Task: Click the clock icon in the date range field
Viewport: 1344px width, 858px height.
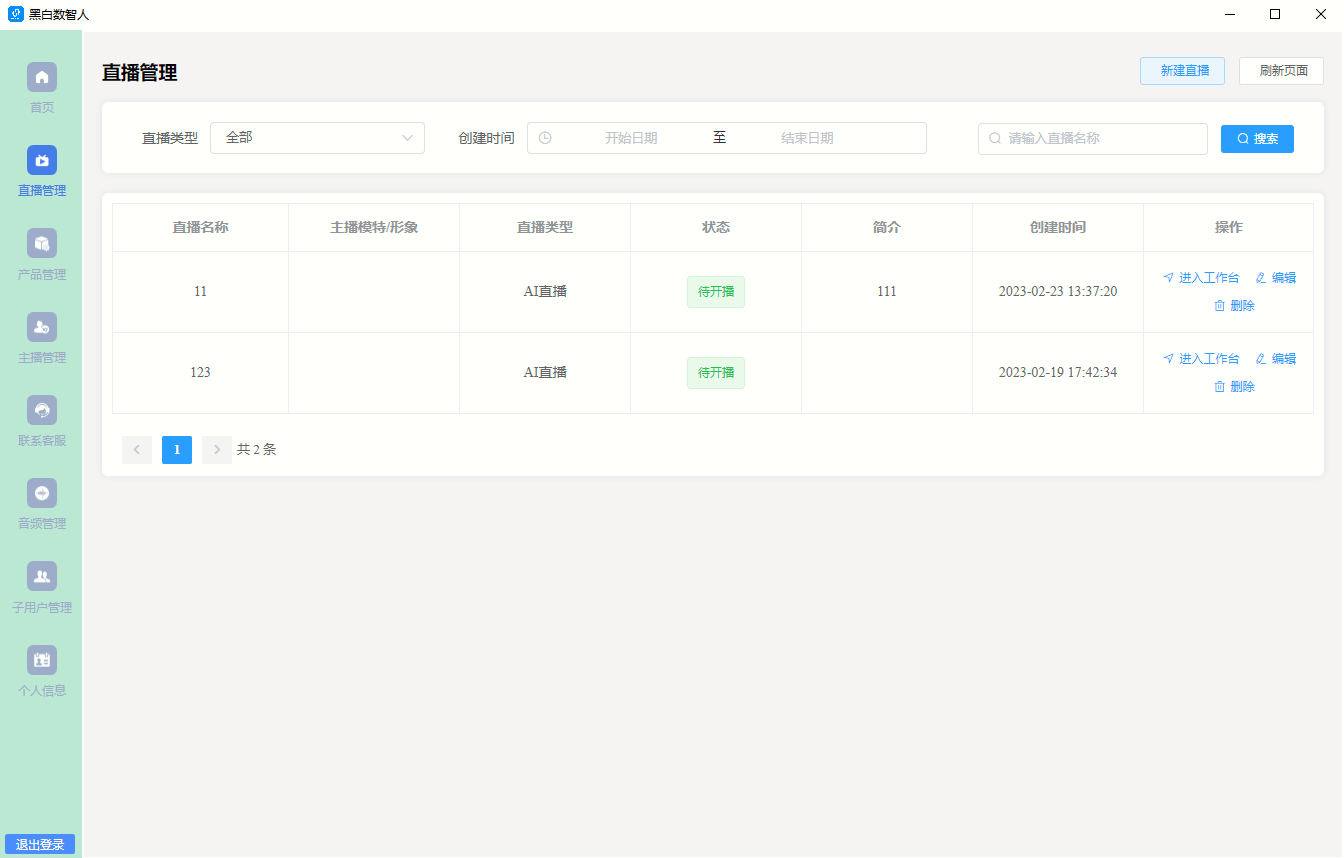Action: pos(545,138)
